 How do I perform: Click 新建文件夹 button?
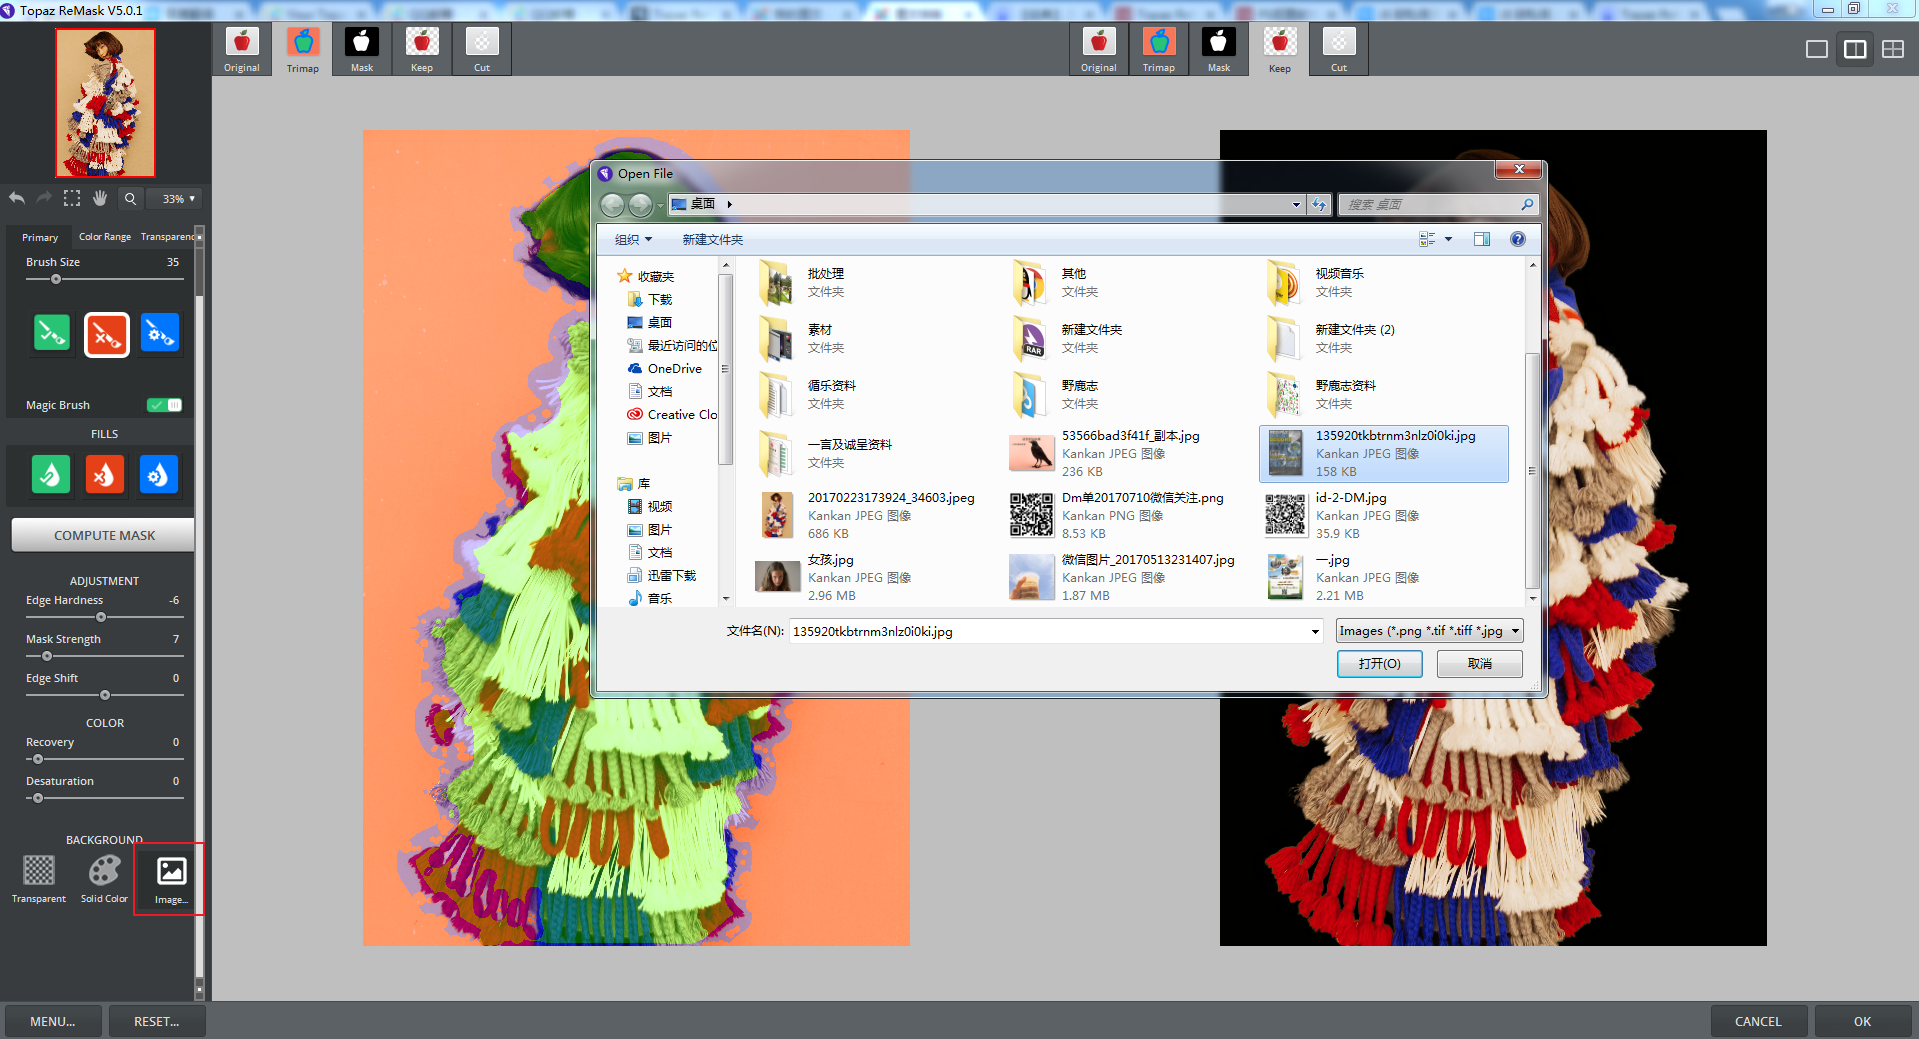712,240
